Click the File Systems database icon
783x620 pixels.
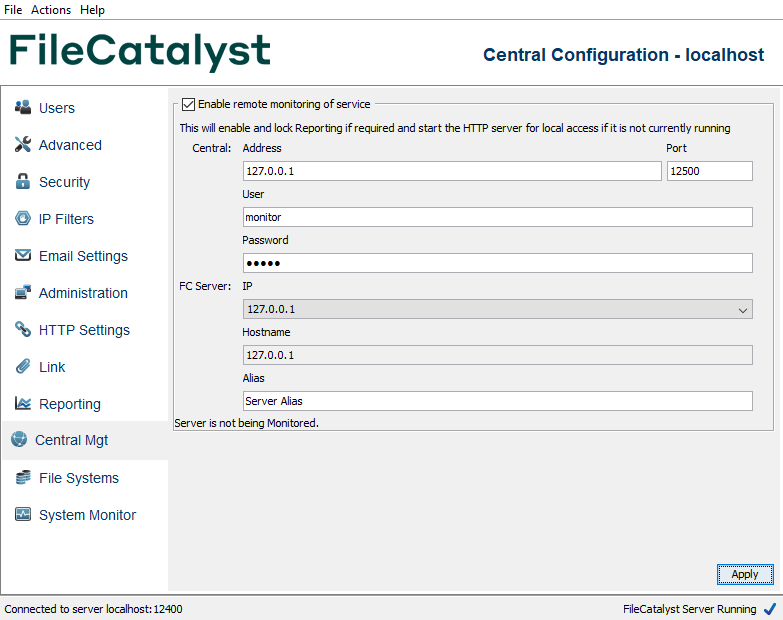point(23,477)
